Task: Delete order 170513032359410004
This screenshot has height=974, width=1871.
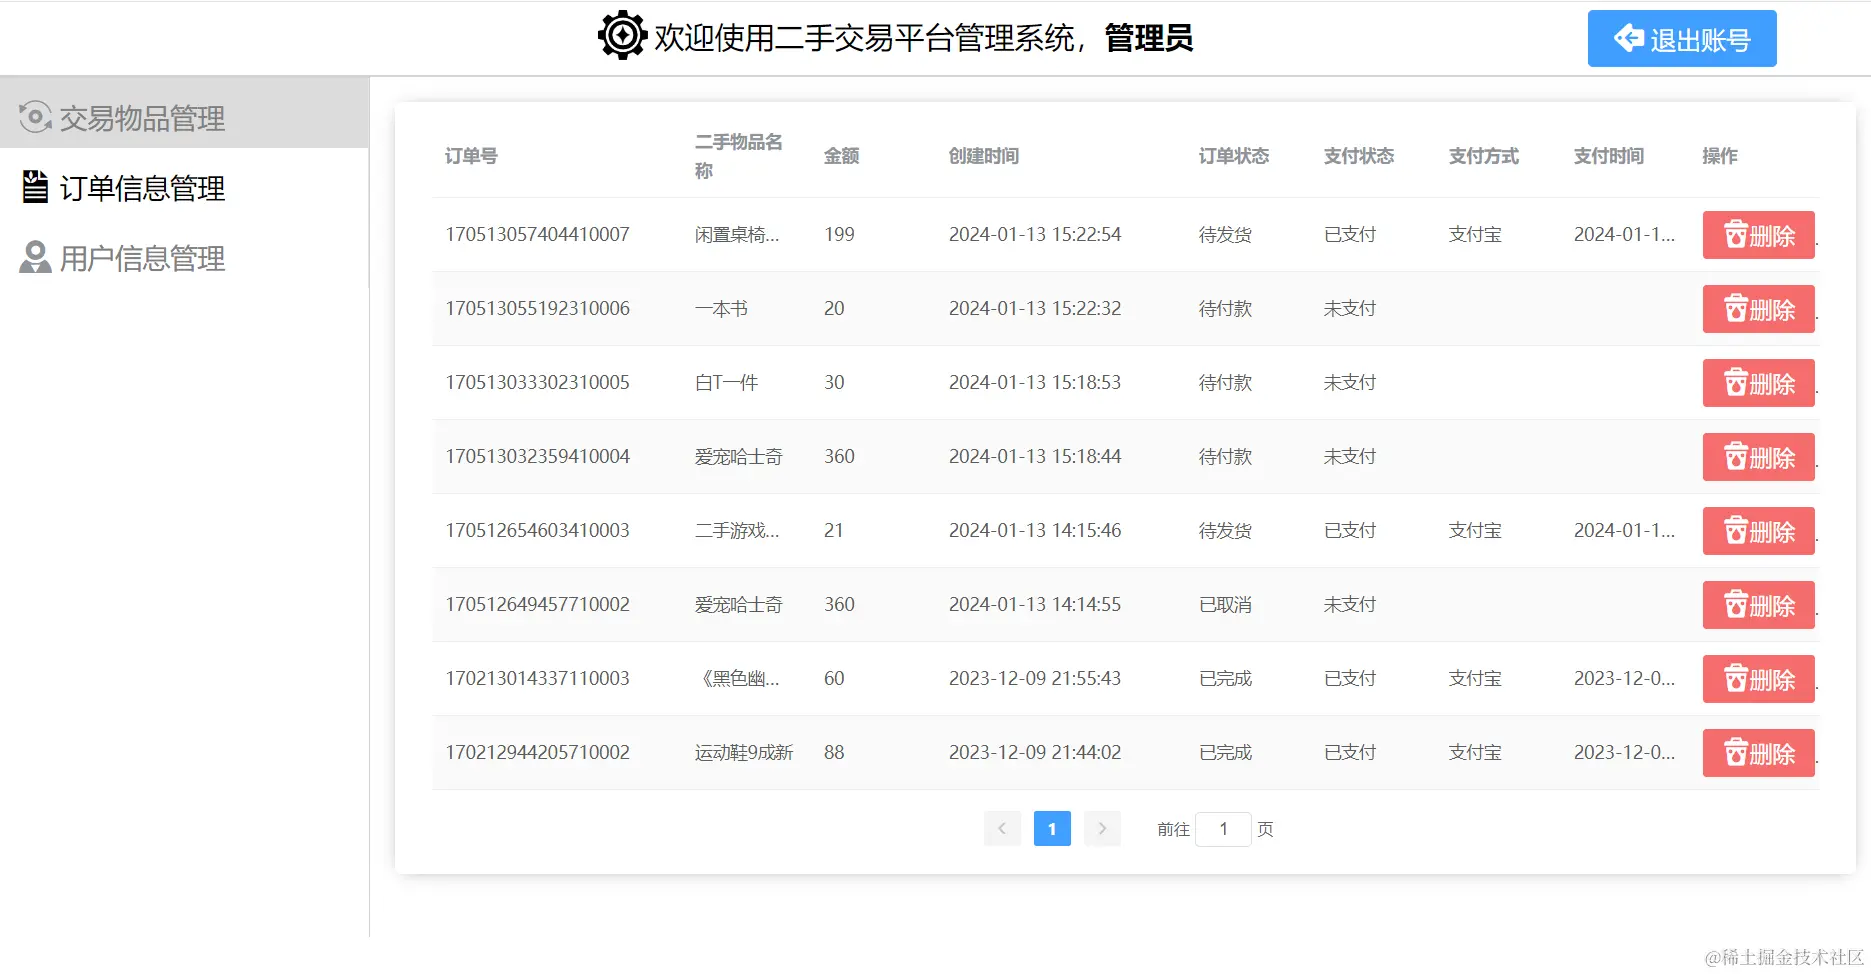Action: (x=1758, y=457)
